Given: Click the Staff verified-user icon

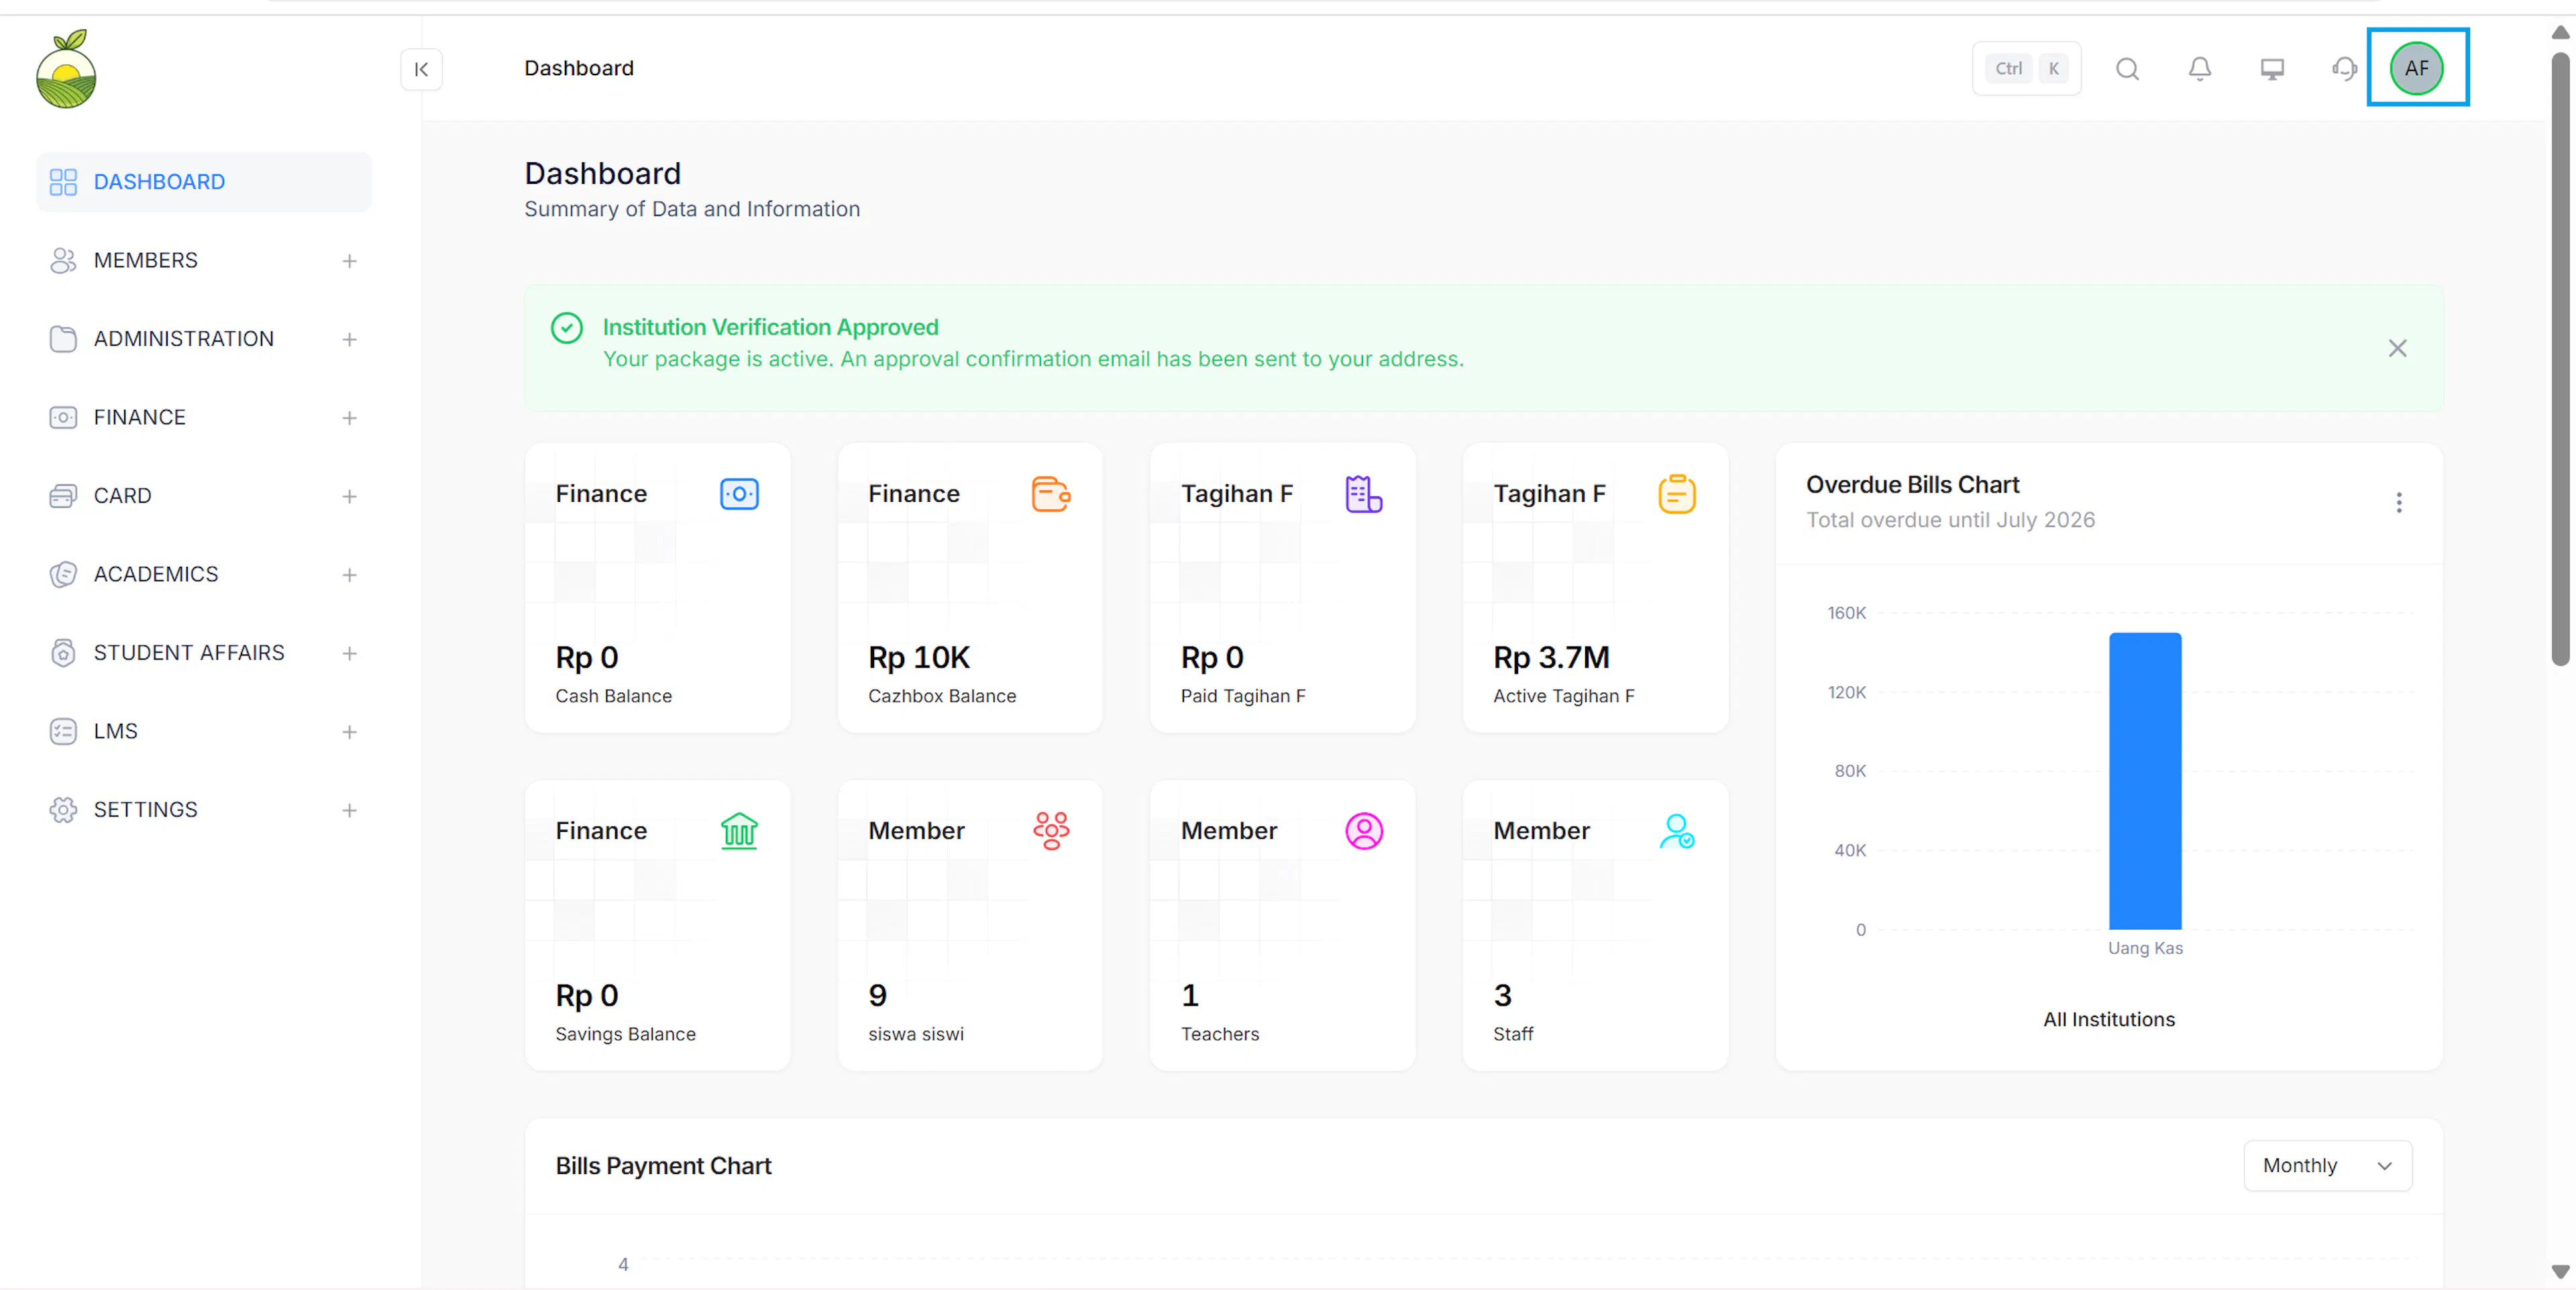Looking at the screenshot, I should coord(1677,831).
